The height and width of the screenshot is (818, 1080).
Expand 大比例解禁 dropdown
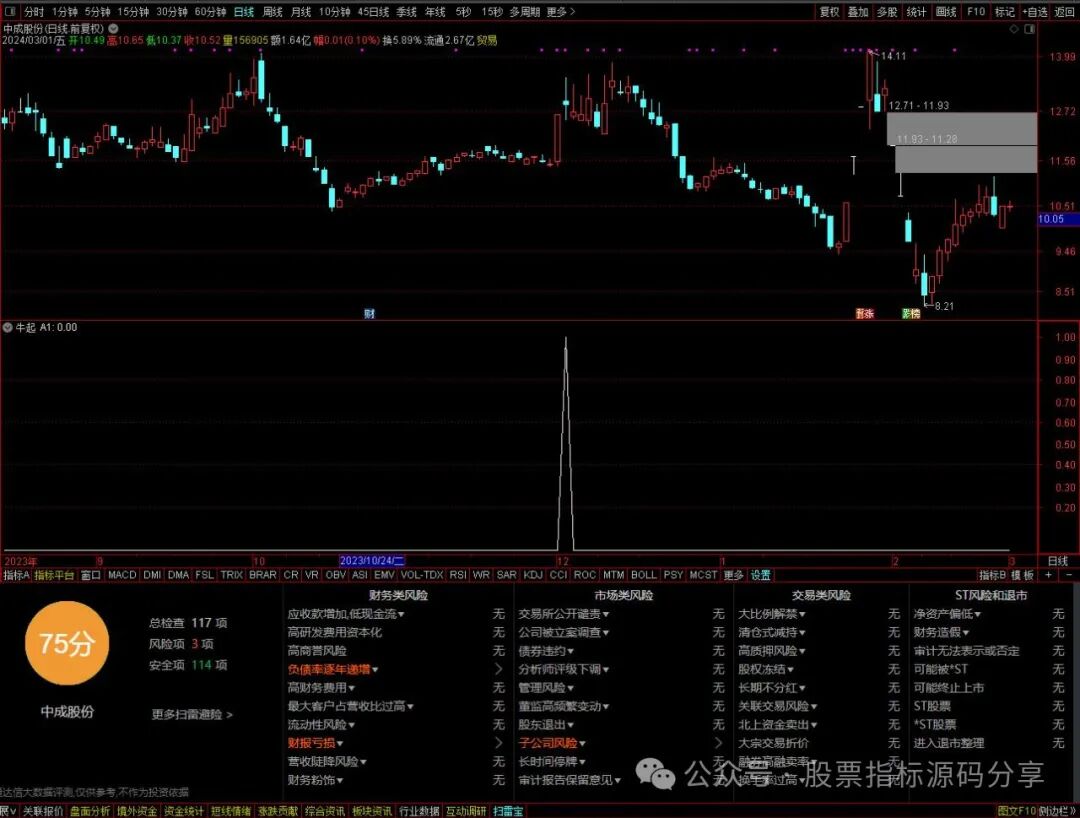802,614
